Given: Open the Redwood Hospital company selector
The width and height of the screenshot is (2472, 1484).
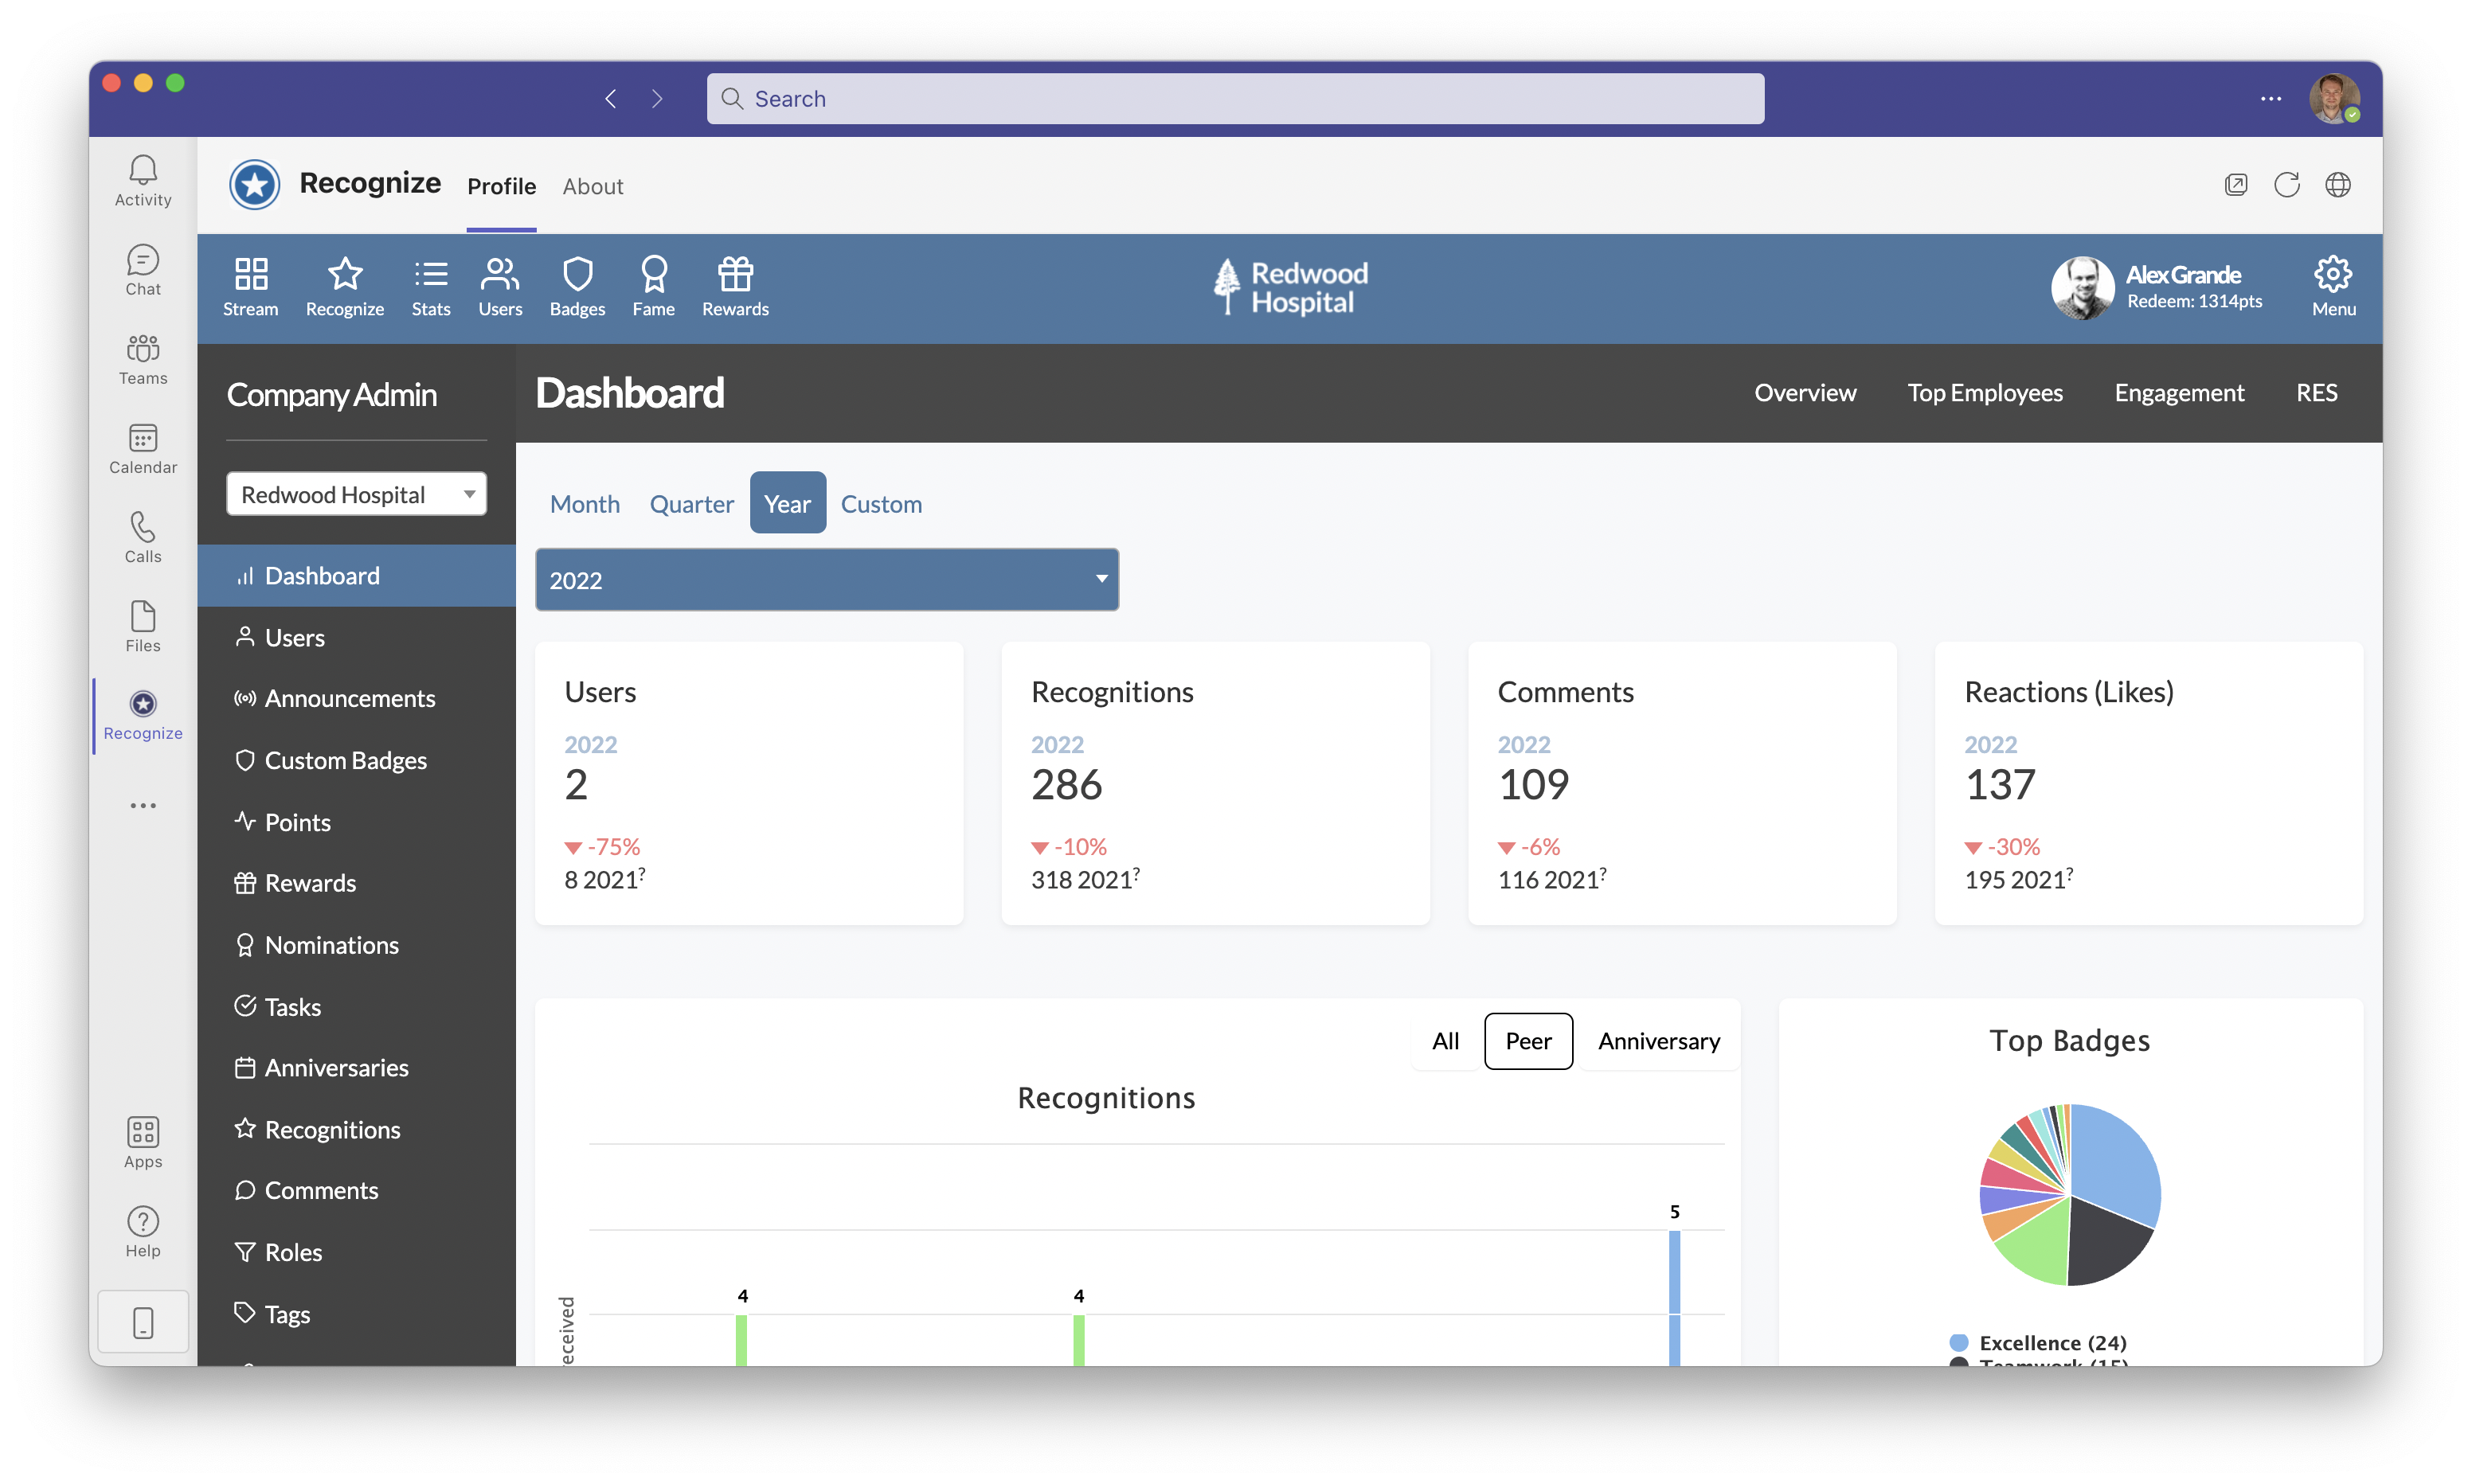Looking at the screenshot, I should click(x=356, y=493).
